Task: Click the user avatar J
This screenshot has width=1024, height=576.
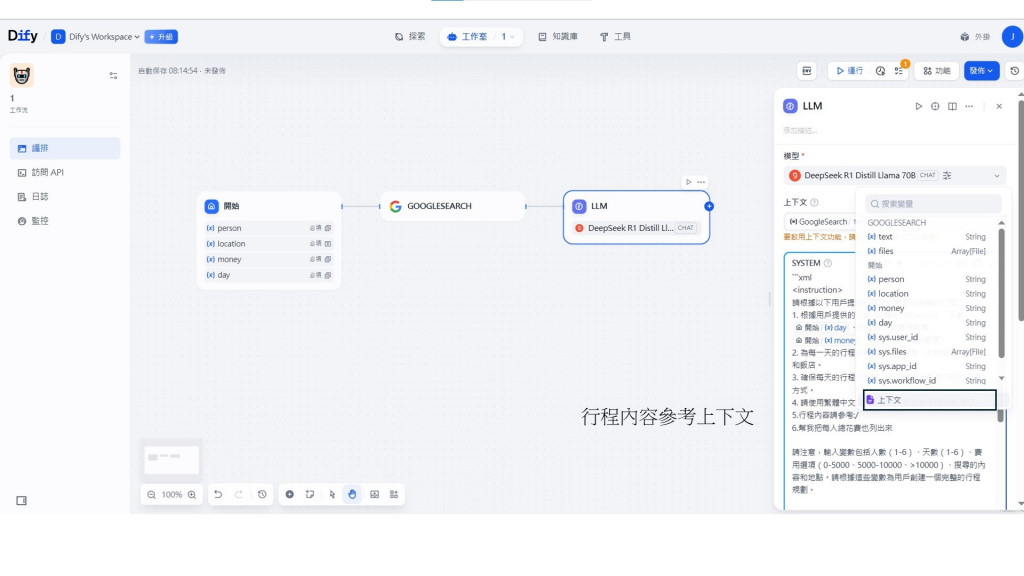Action: pos(1012,37)
